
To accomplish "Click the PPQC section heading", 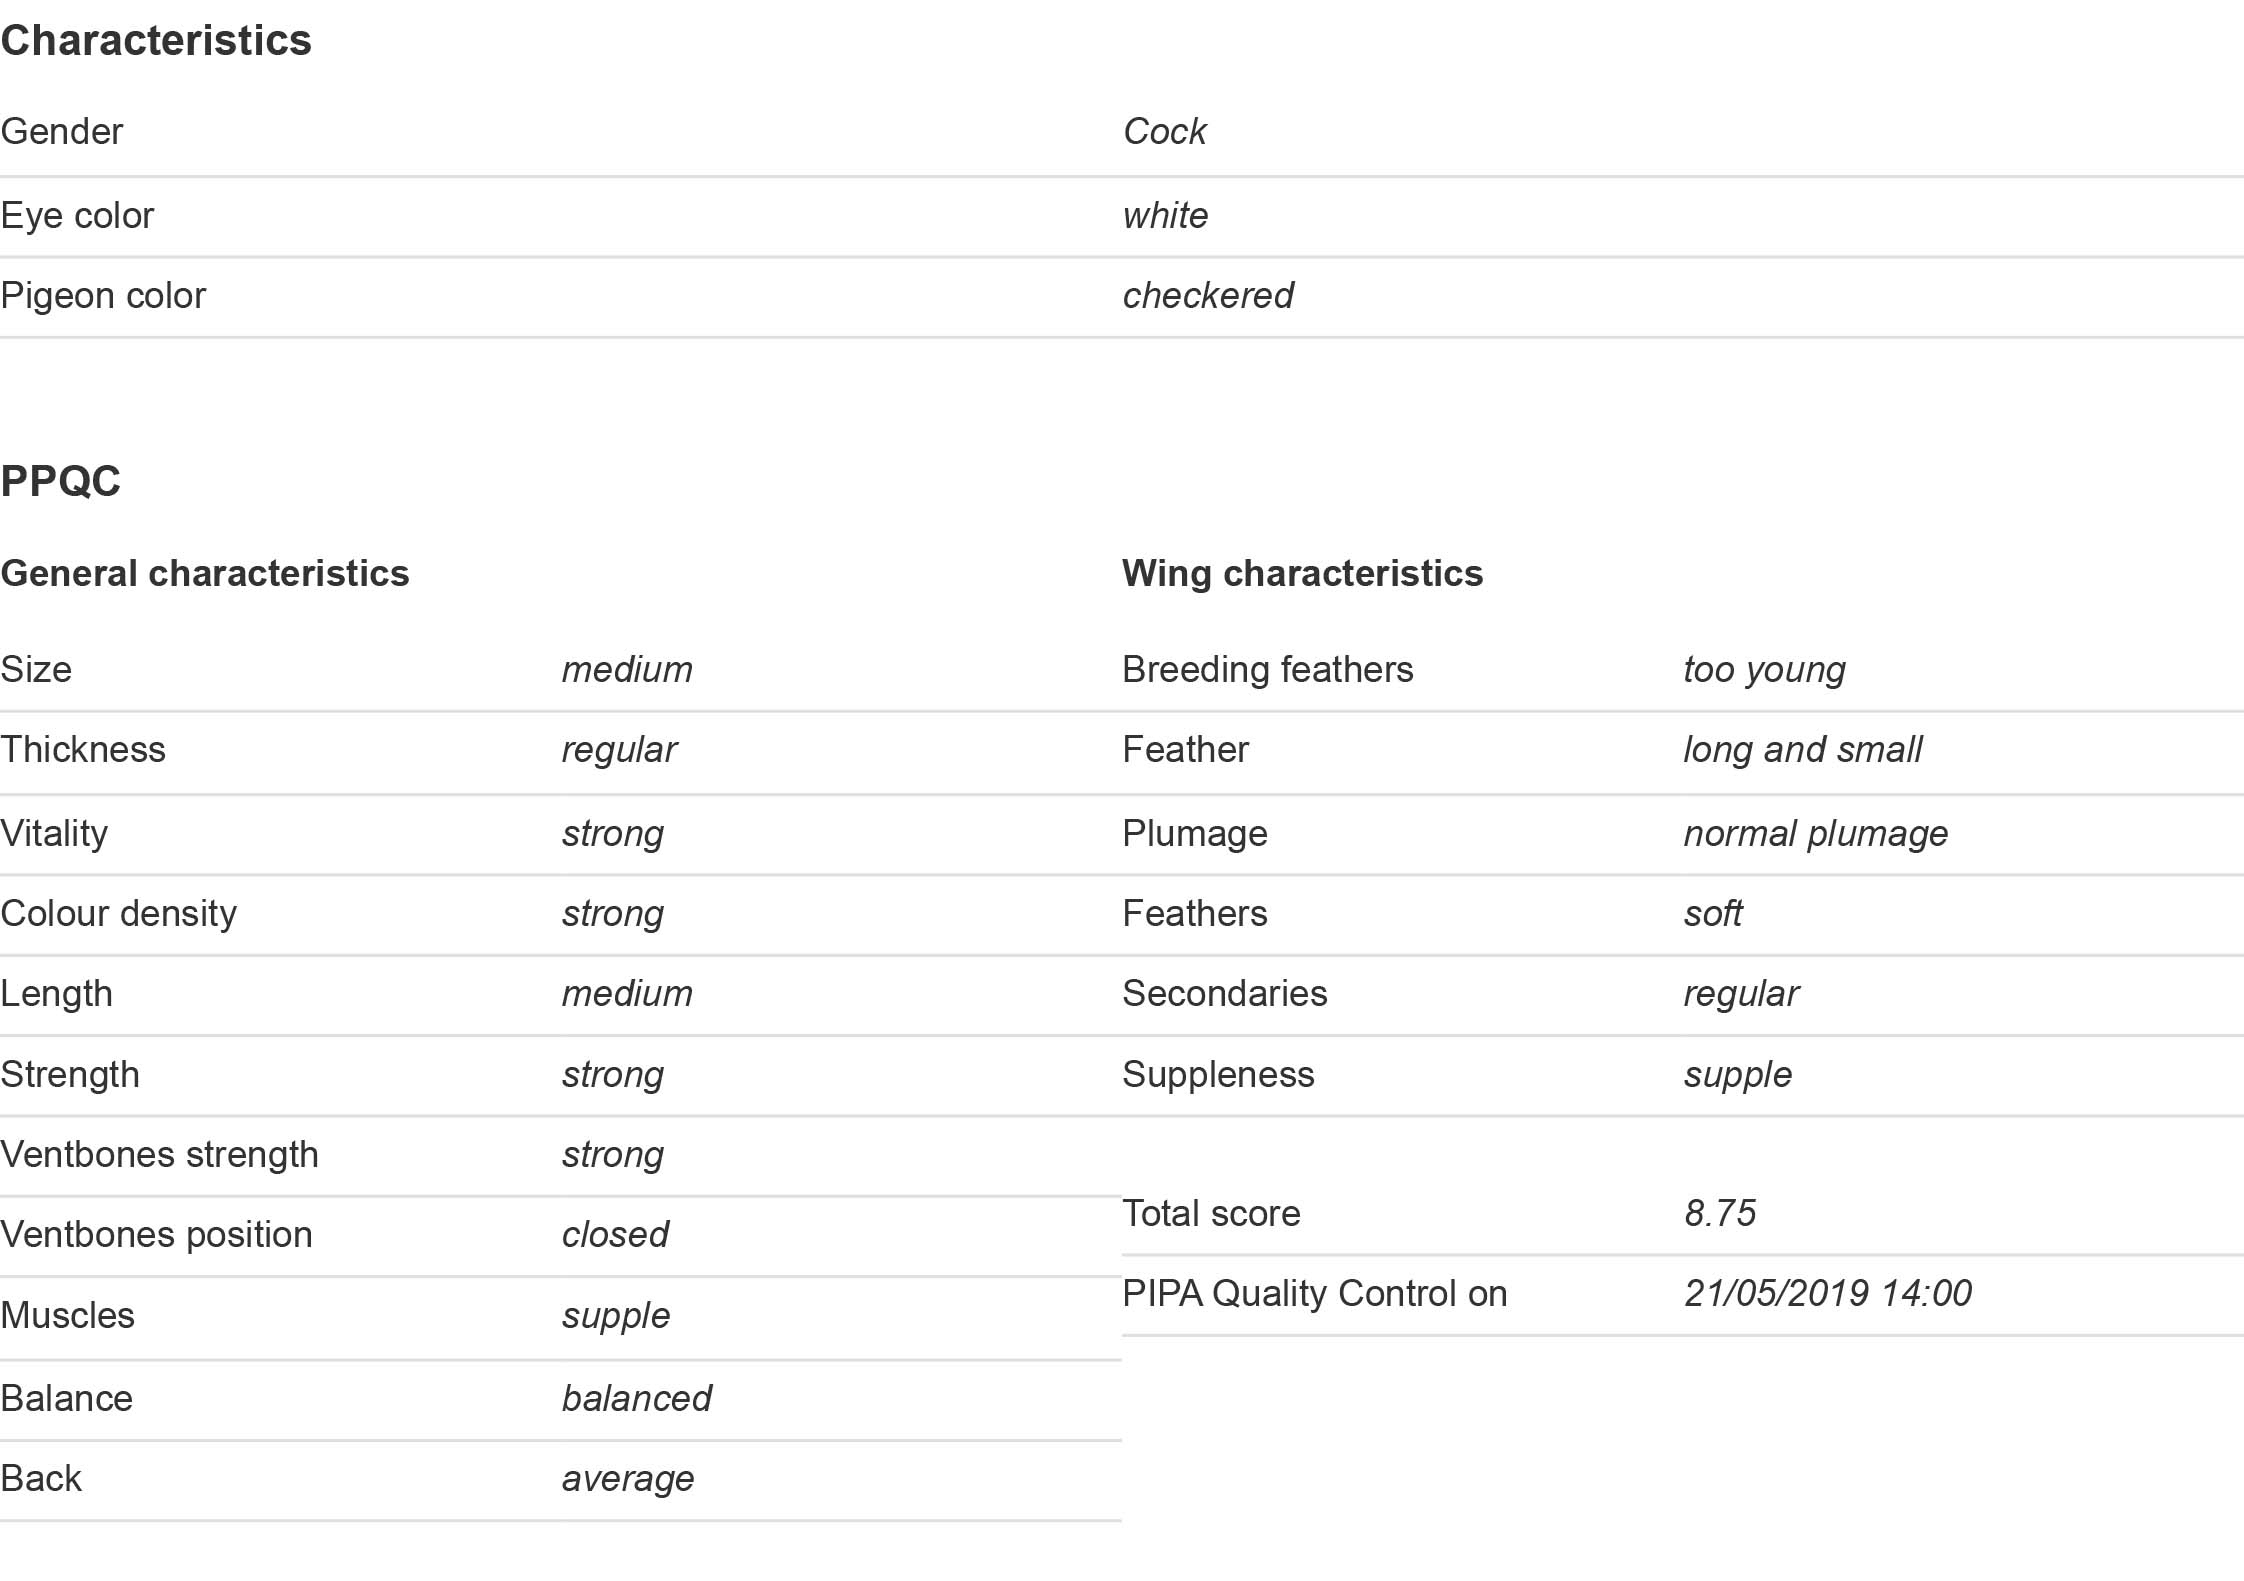I will pos(60,481).
